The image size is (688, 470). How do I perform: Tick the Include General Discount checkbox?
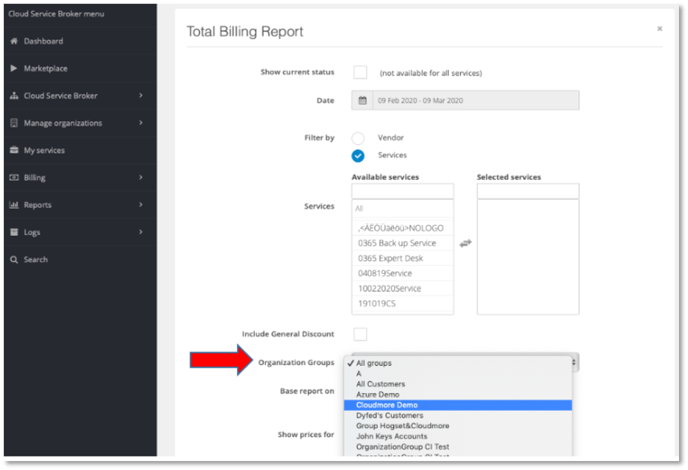359,333
